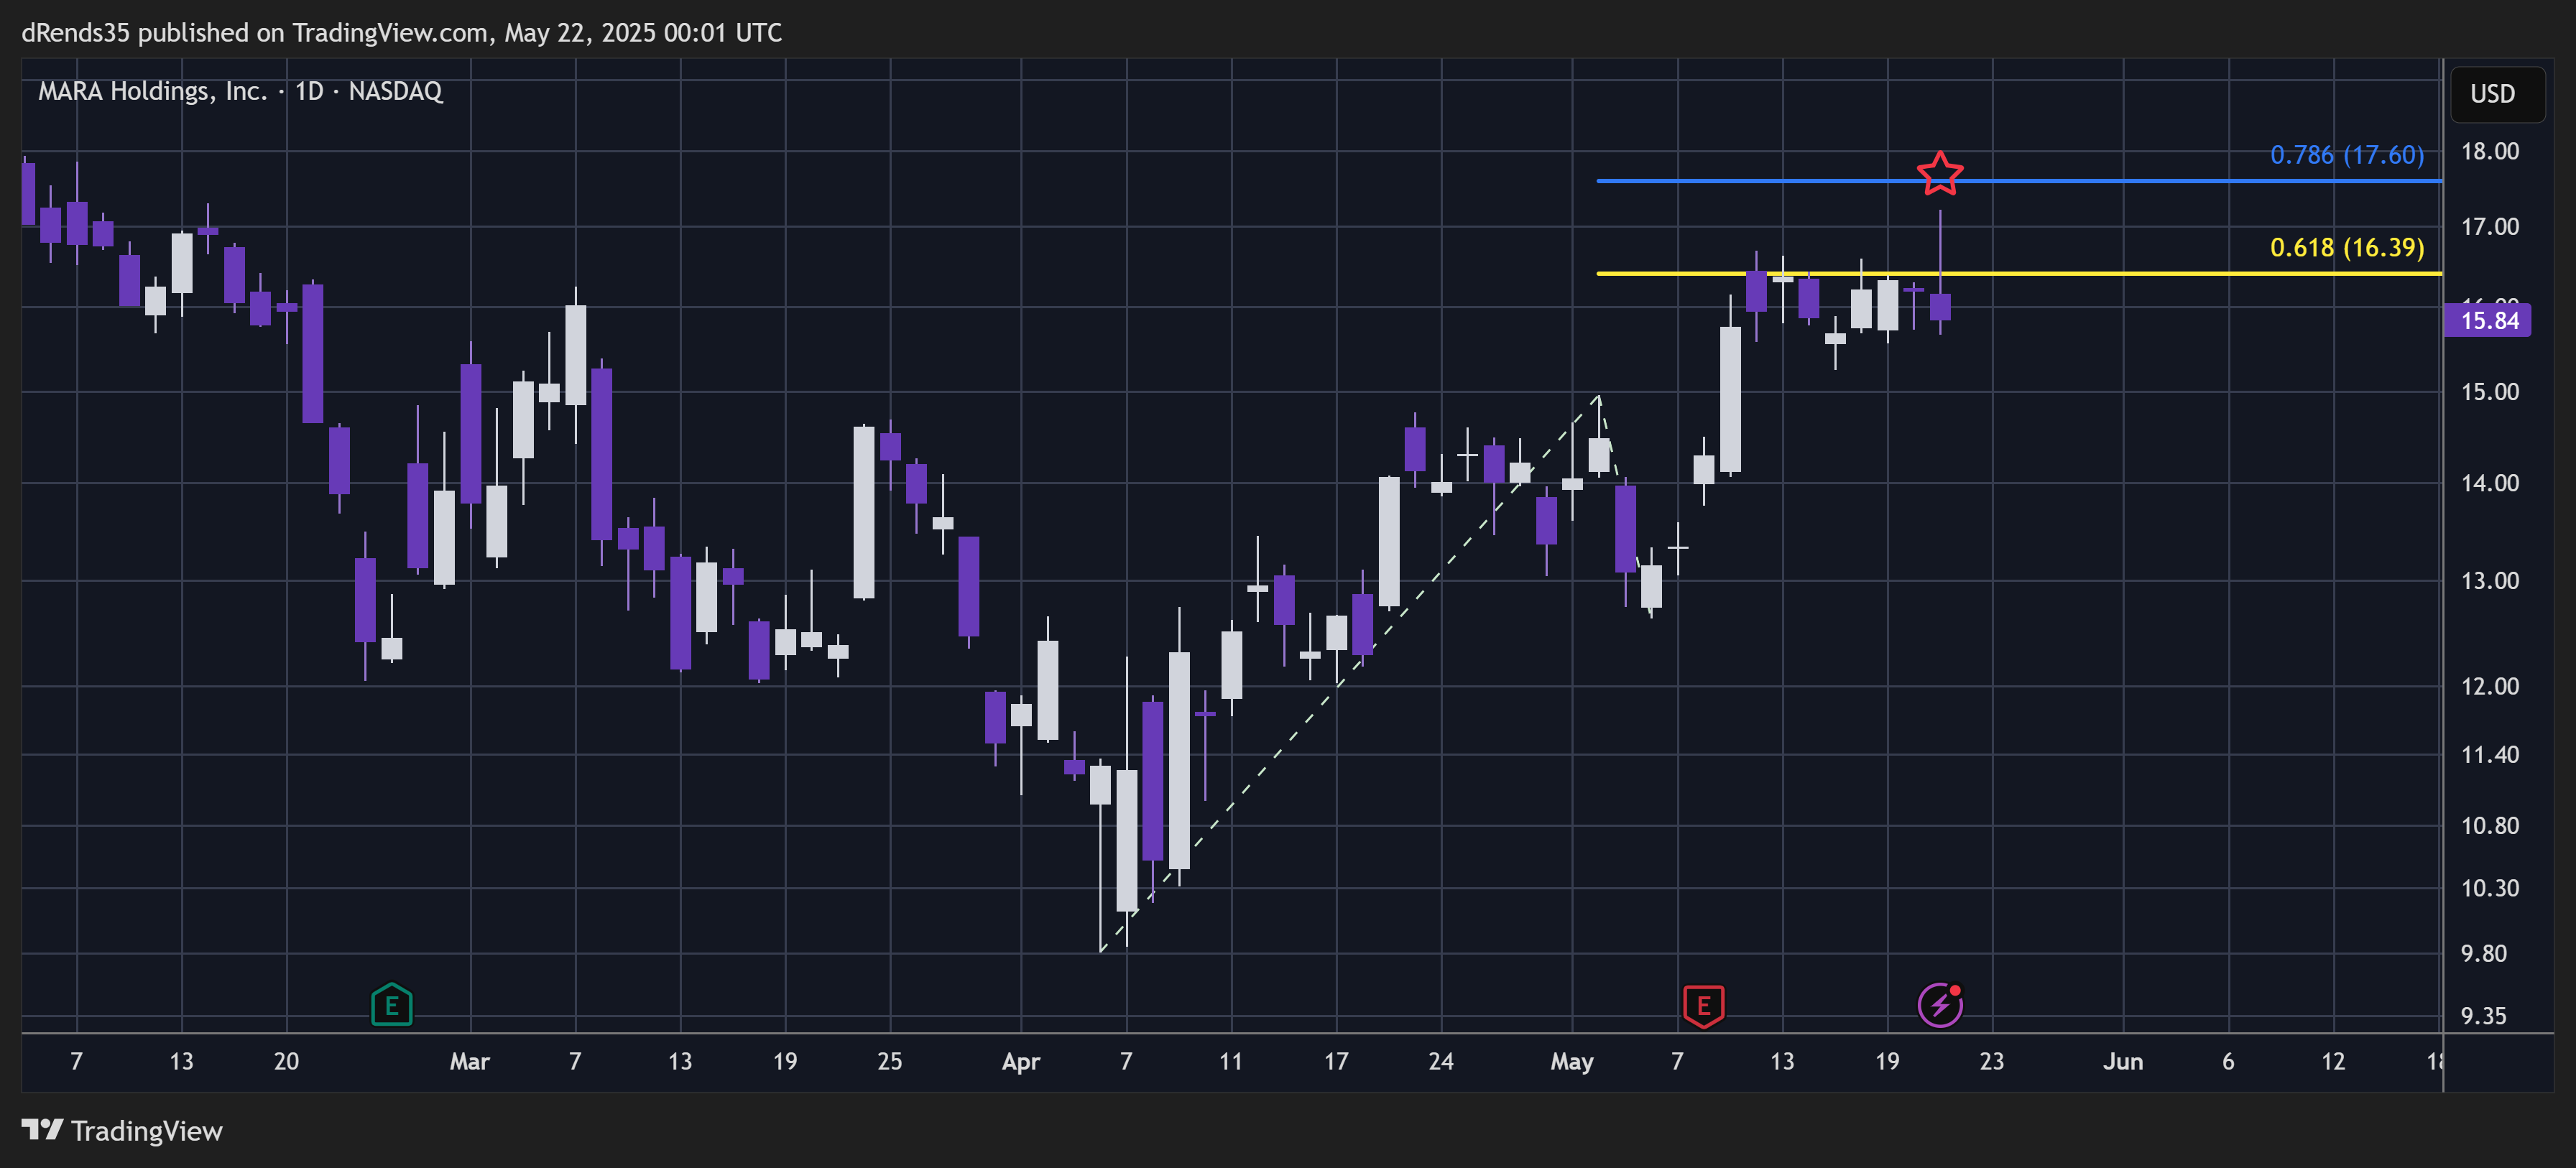Image resolution: width=2576 pixels, height=1168 pixels.
Task: Open the TradingView watermark link
Action: tap(122, 1131)
